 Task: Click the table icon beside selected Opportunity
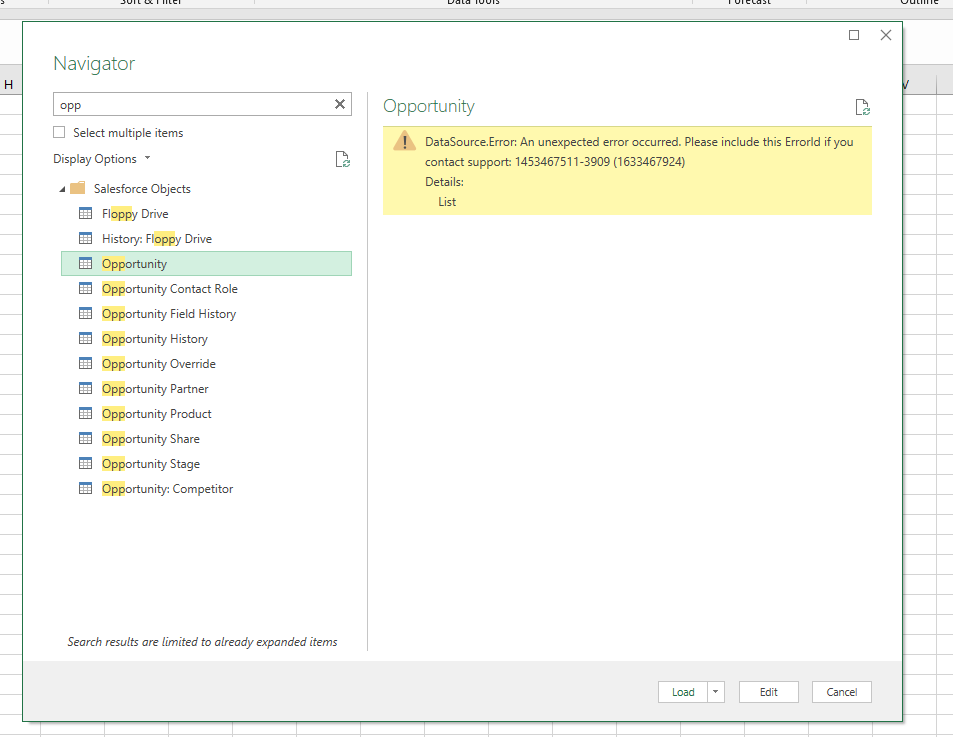tap(86, 263)
